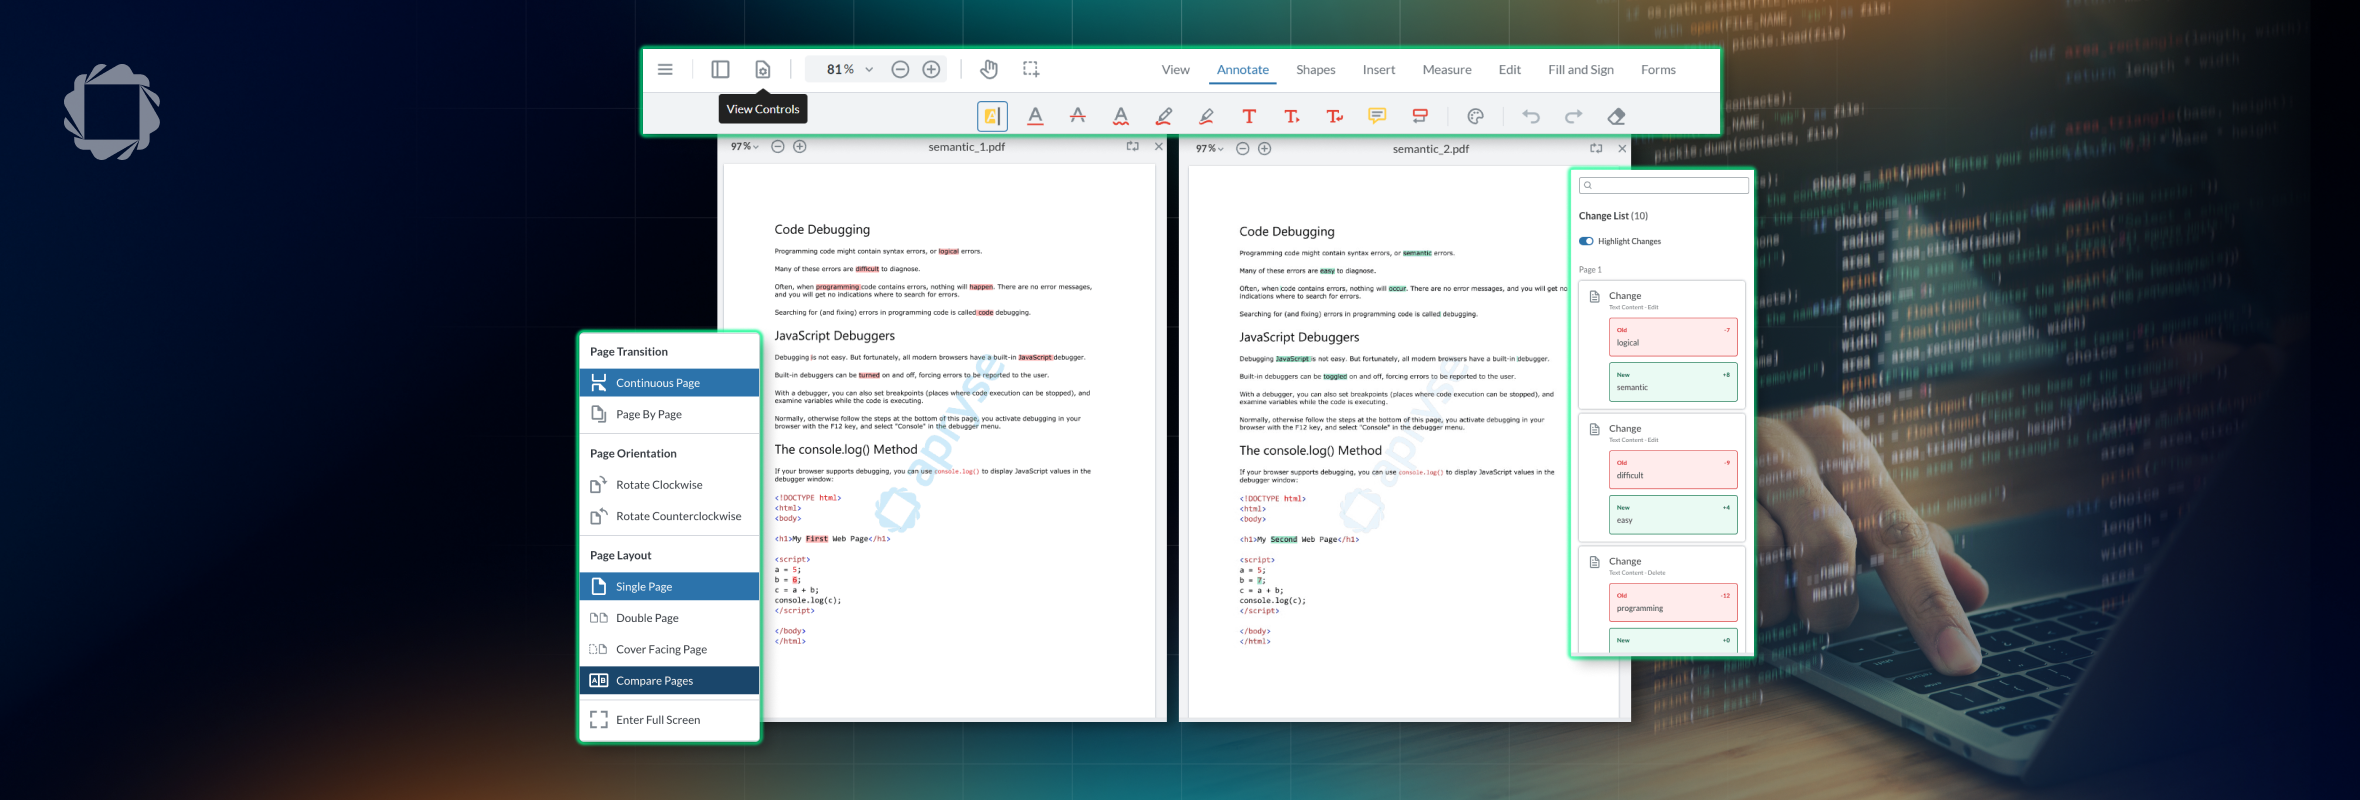Viewport: 2360px width, 800px height.
Task: Click the Change List search field
Action: [1664, 185]
